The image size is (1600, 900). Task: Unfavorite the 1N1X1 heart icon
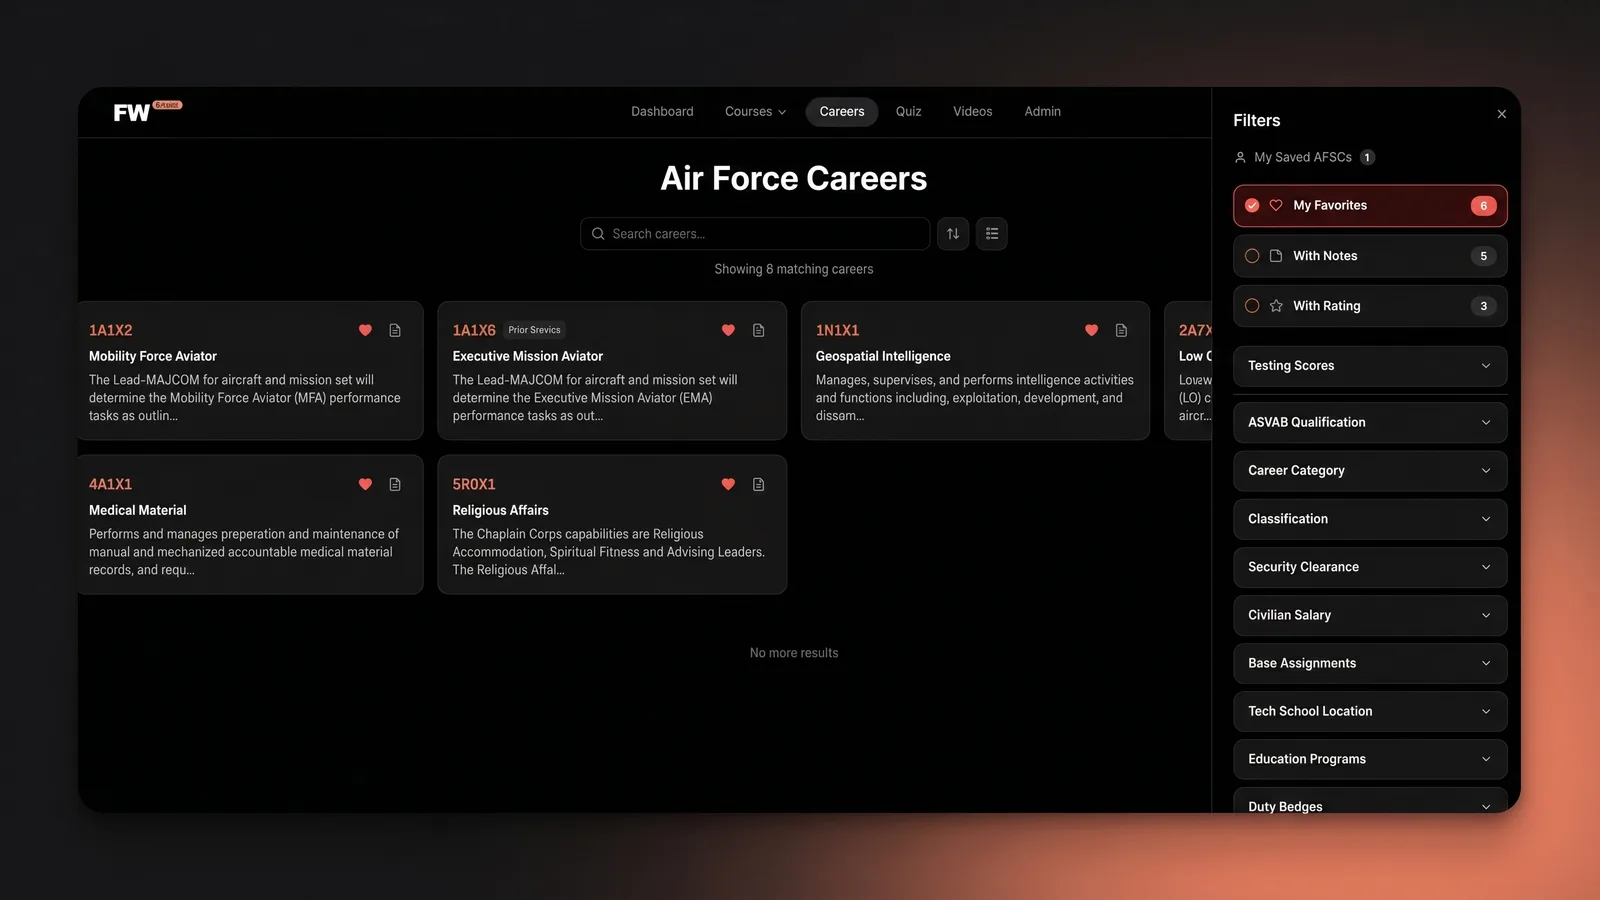point(1091,330)
